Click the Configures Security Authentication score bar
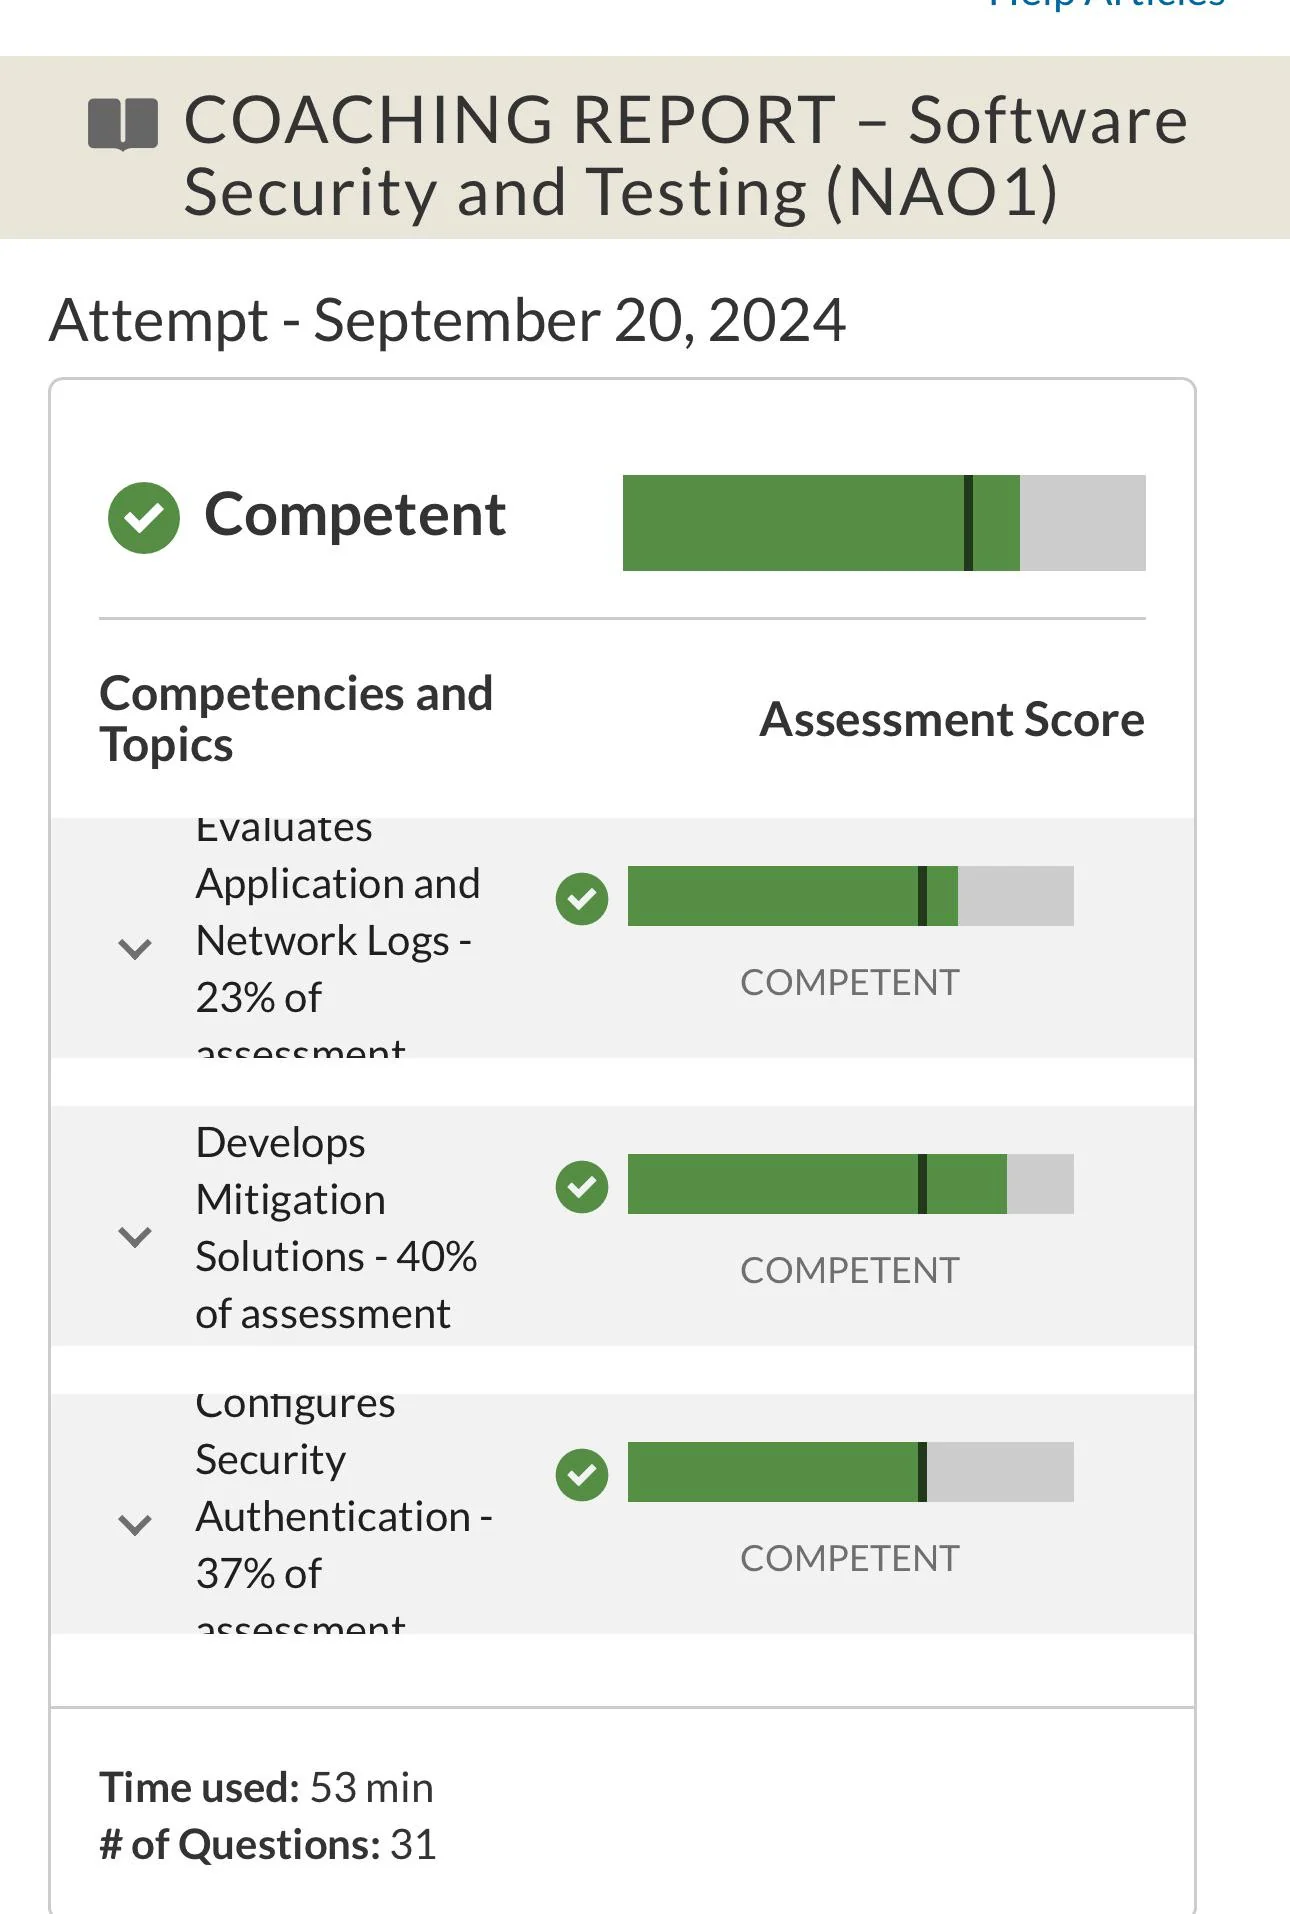Viewport: 1290px width, 1914px height. pos(850,1472)
